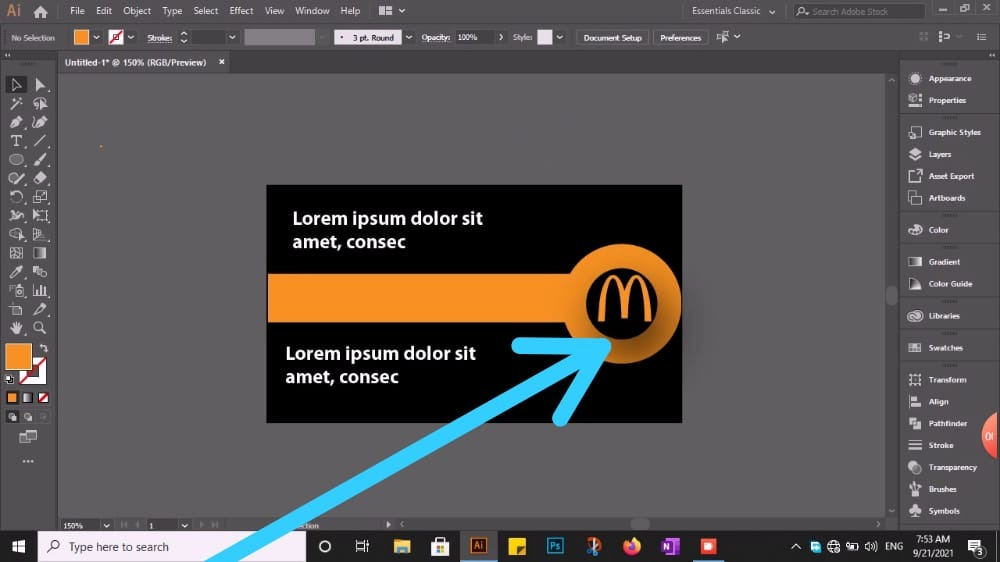1000x562 pixels.
Task: Change the screen mode
Action: coord(27,437)
